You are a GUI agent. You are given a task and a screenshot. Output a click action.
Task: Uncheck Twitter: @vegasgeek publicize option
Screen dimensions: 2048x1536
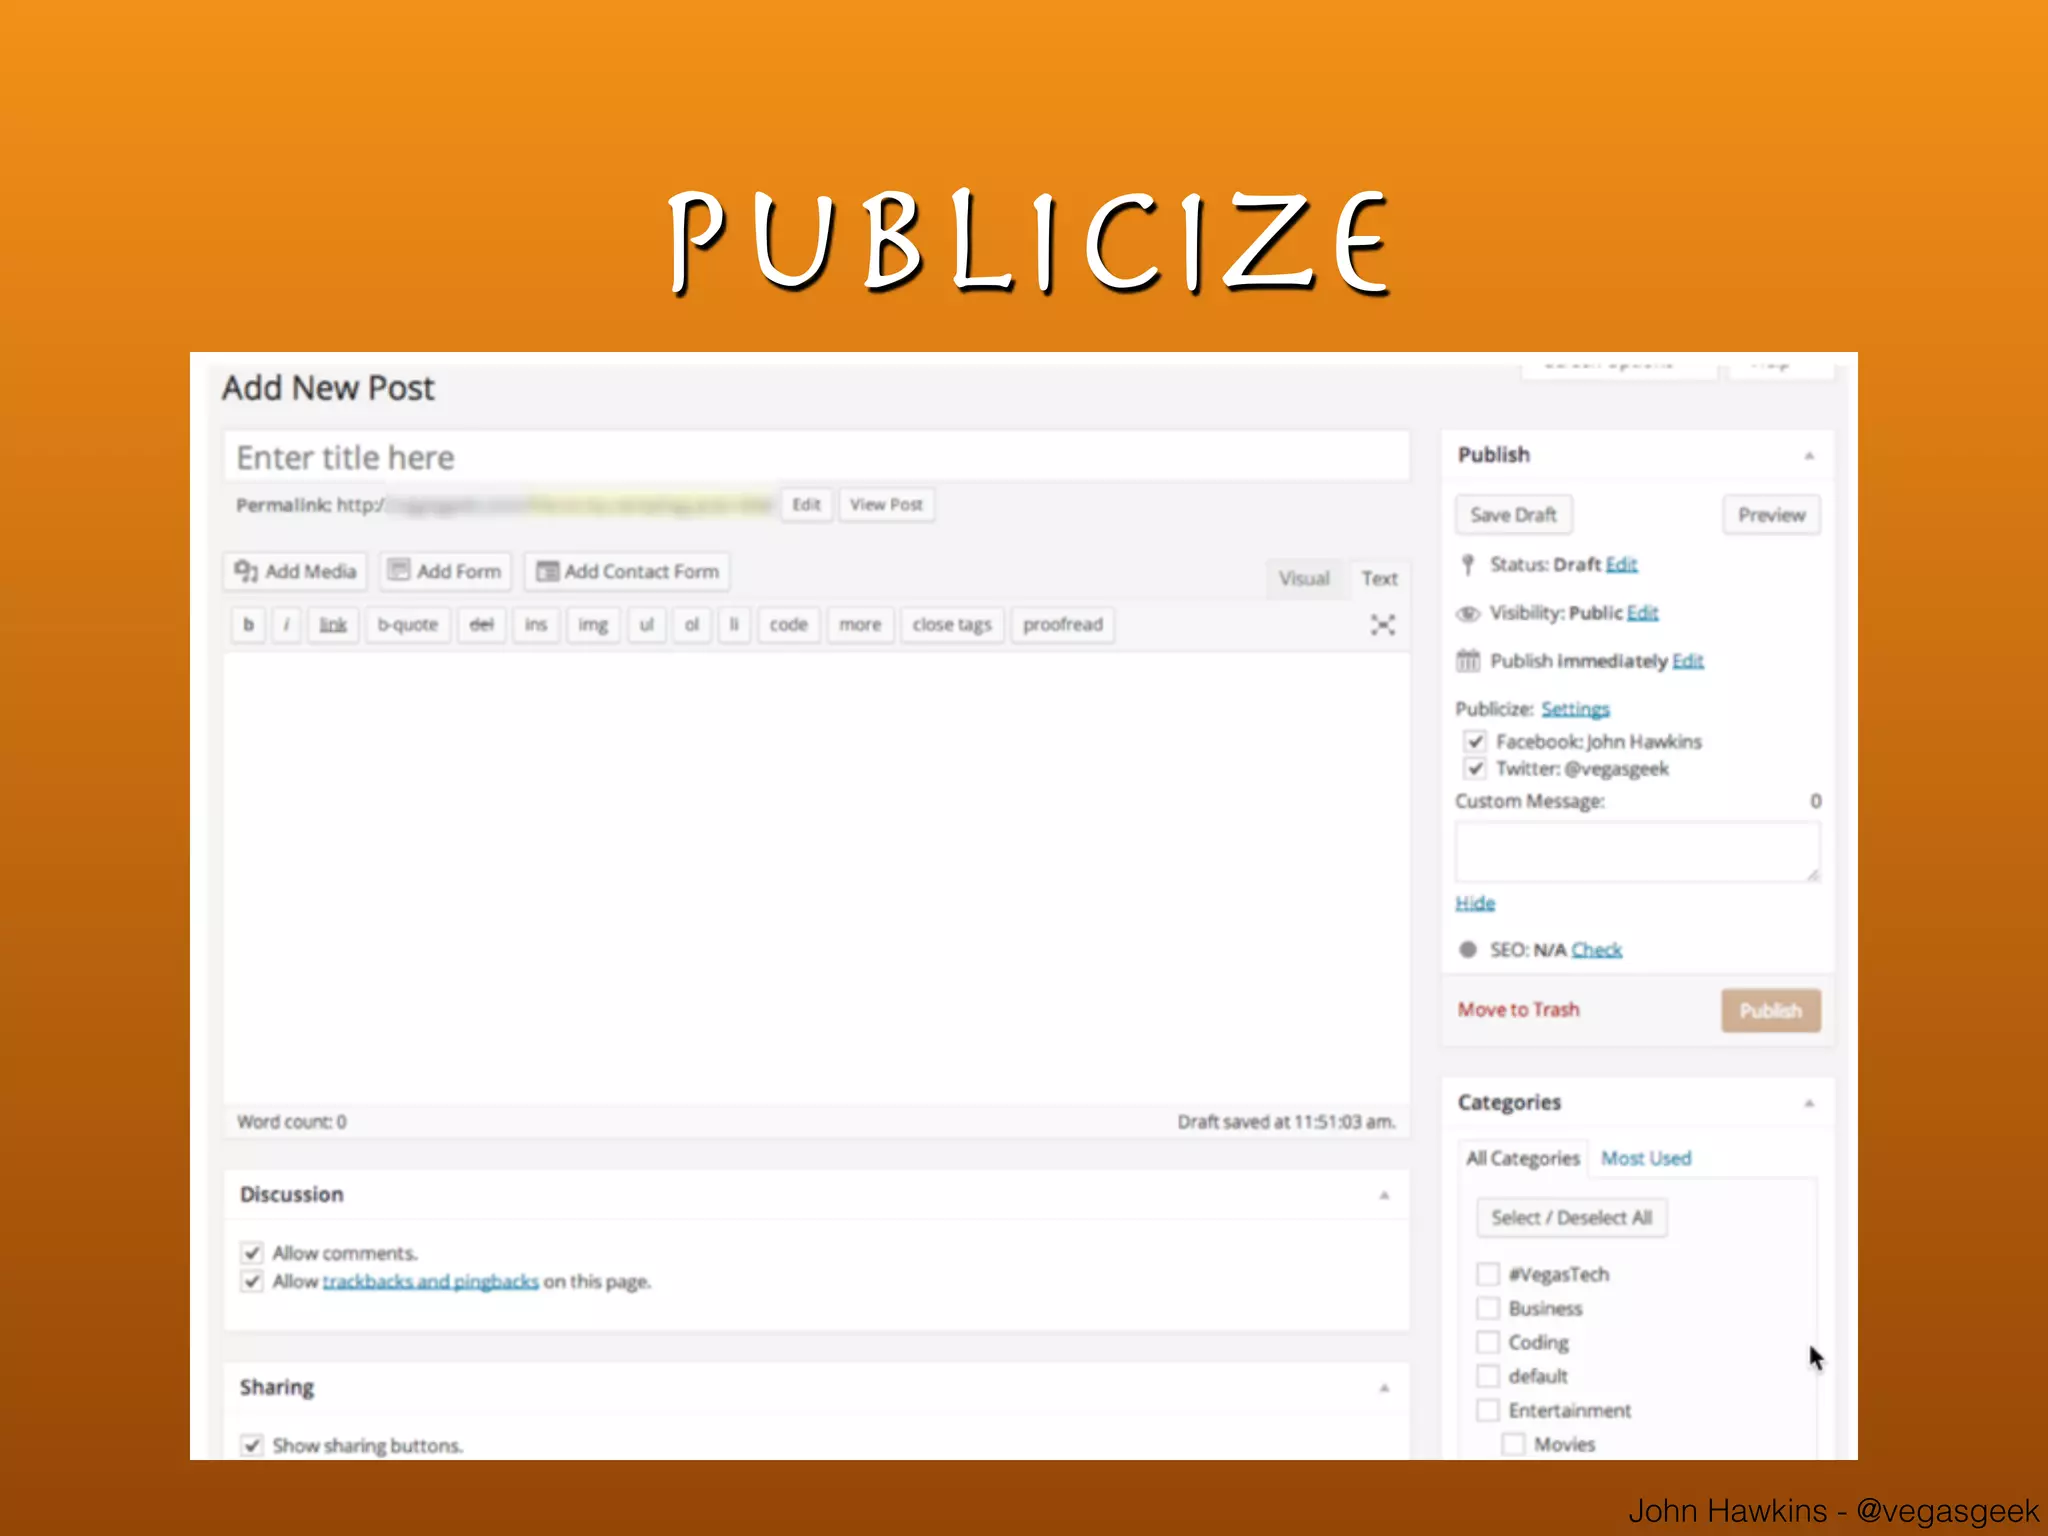[x=1475, y=769]
